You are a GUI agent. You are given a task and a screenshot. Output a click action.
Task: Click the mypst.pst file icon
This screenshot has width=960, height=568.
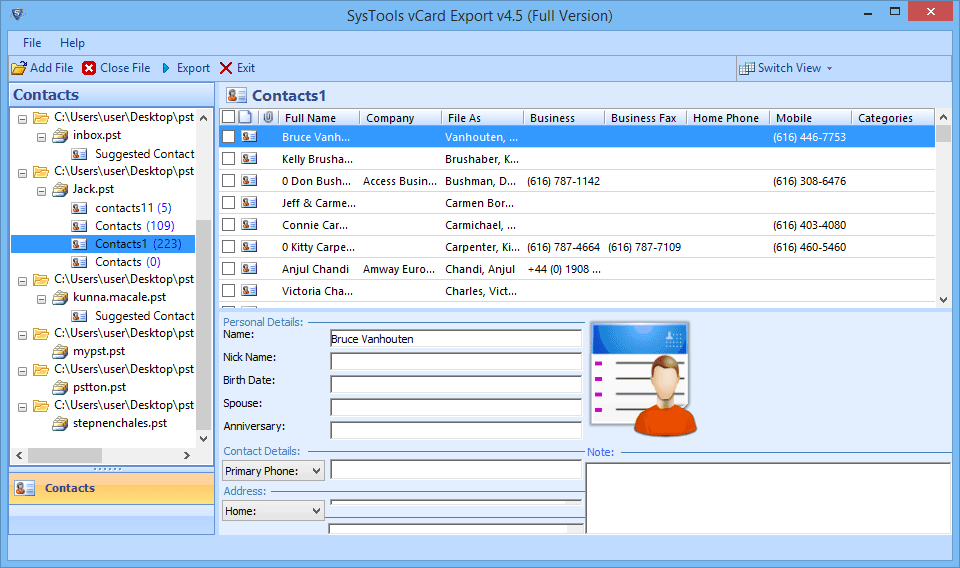coord(60,351)
